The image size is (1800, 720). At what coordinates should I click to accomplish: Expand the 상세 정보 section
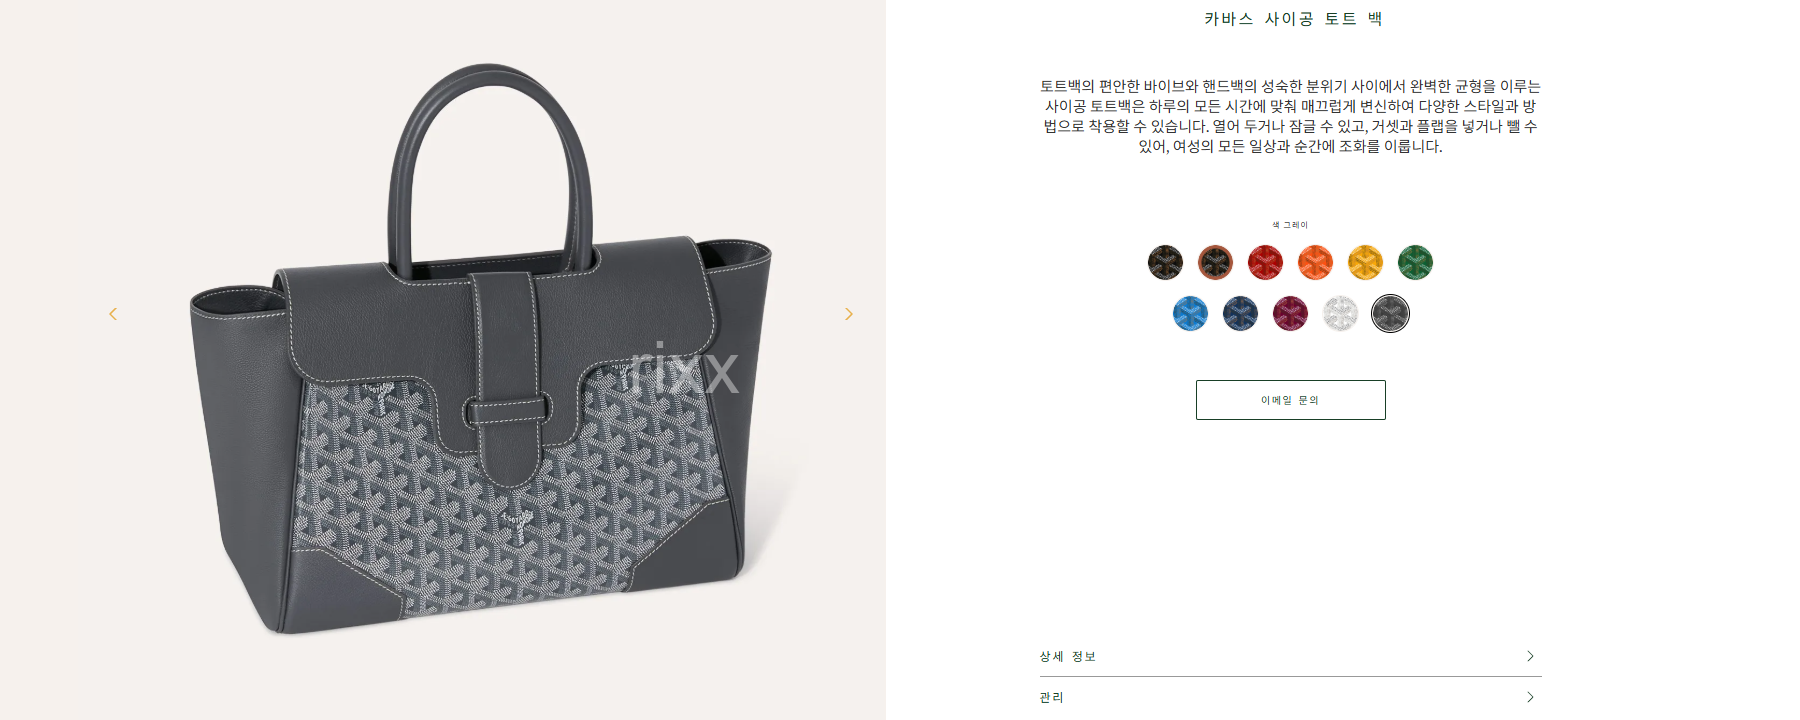pos(1290,656)
